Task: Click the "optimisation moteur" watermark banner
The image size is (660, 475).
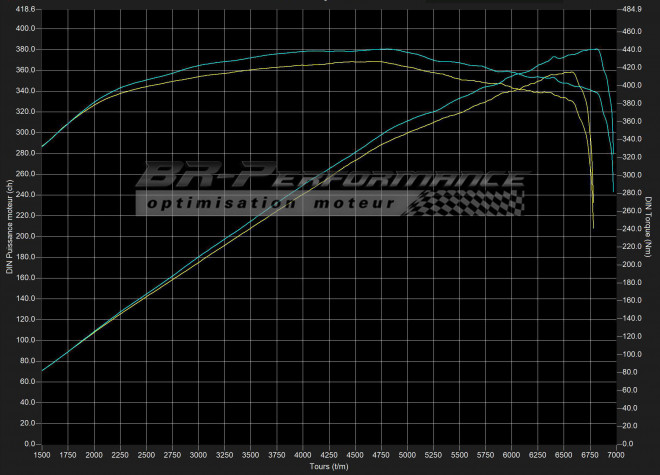Action: click(x=270, y=203)
